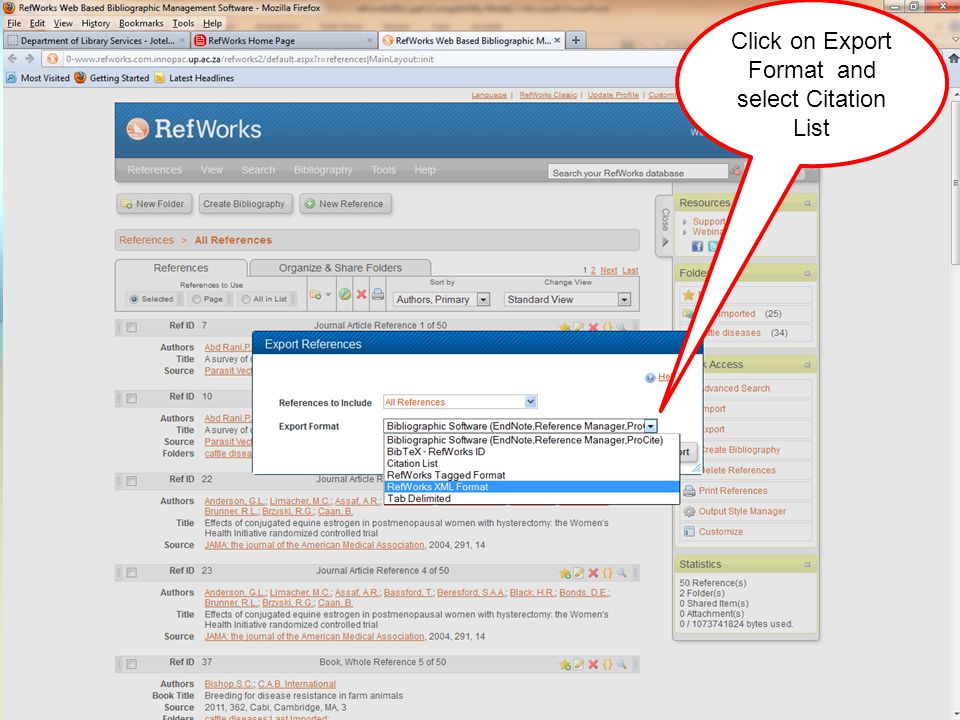The image size is (960, 720).
Task: Click the add-to-folder icon in references toolbar
Action: point(316,294)
